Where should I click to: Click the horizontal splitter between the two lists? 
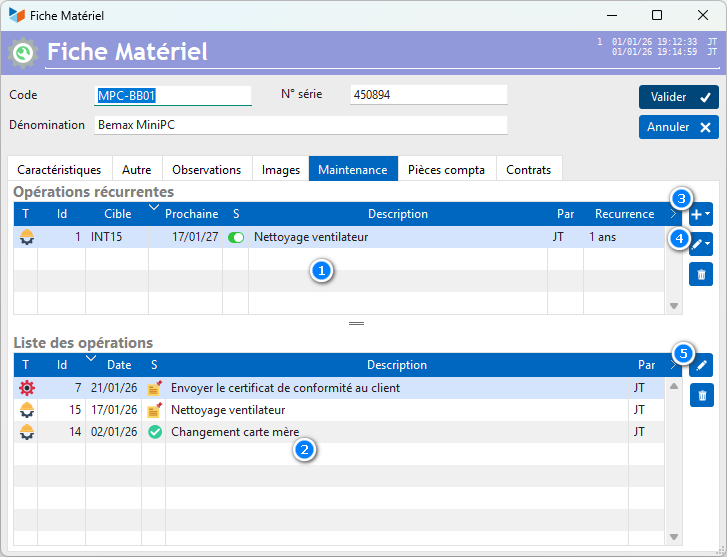(x=356, y=324)
